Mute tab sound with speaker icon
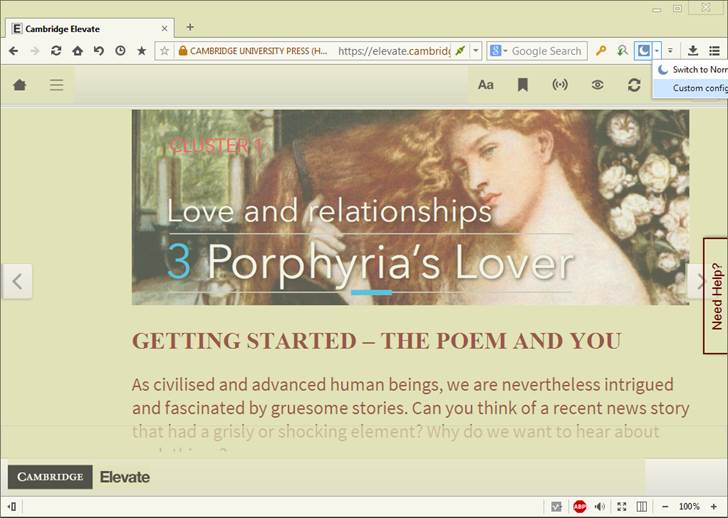Screen dimensions: 728x518 point(600,507)
